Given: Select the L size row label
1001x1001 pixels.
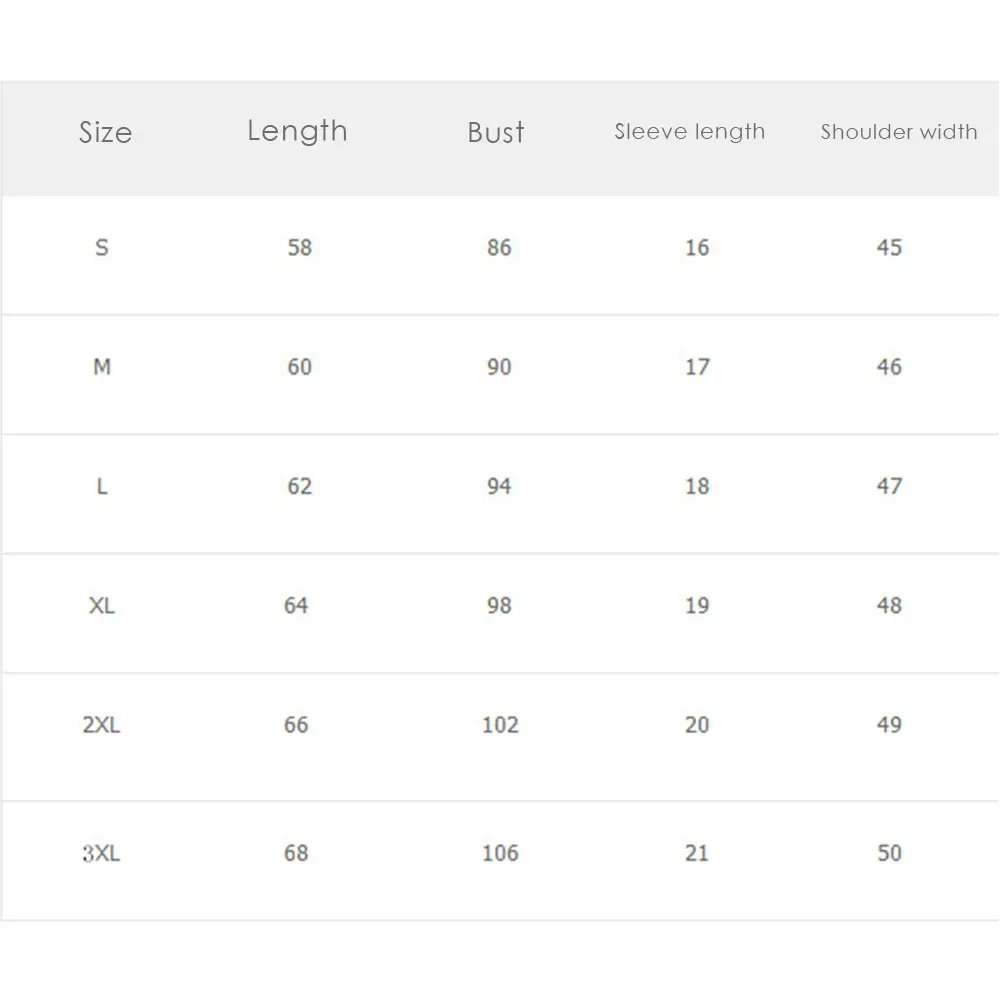Looking at the screenshot, I should (x=102, y=486).
